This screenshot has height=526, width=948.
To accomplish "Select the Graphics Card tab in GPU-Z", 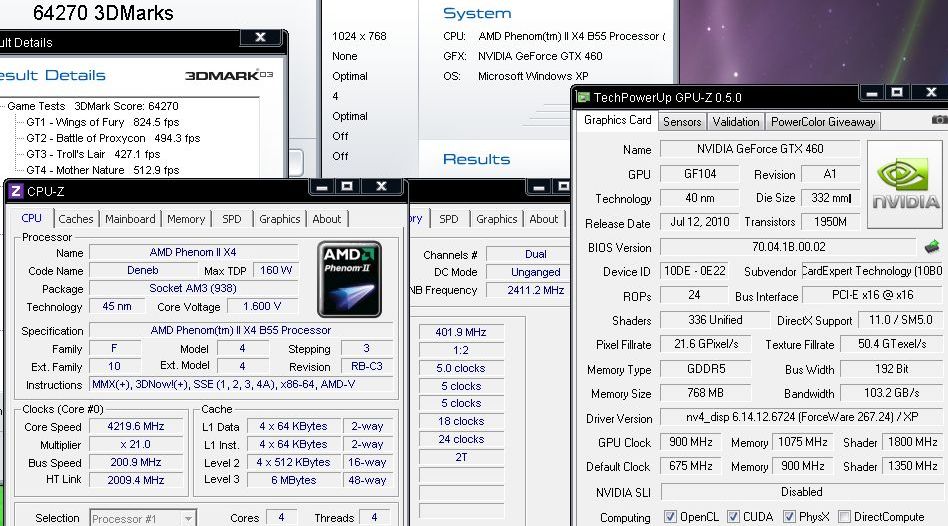I will 617,120.
